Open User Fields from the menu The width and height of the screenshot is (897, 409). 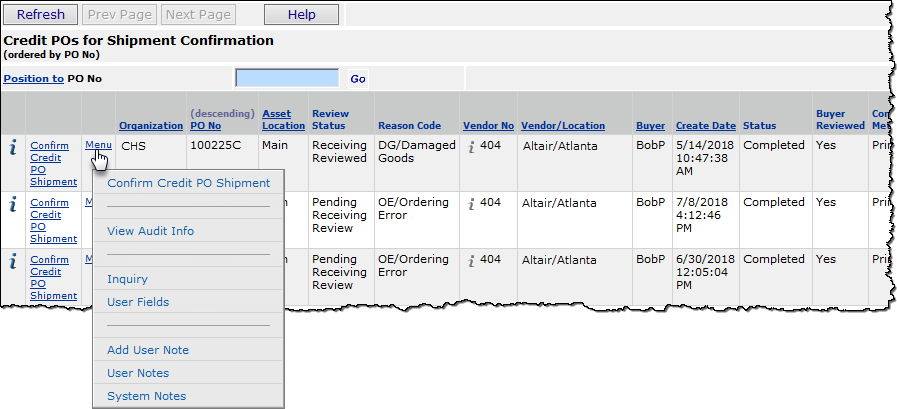coord(138,302)
